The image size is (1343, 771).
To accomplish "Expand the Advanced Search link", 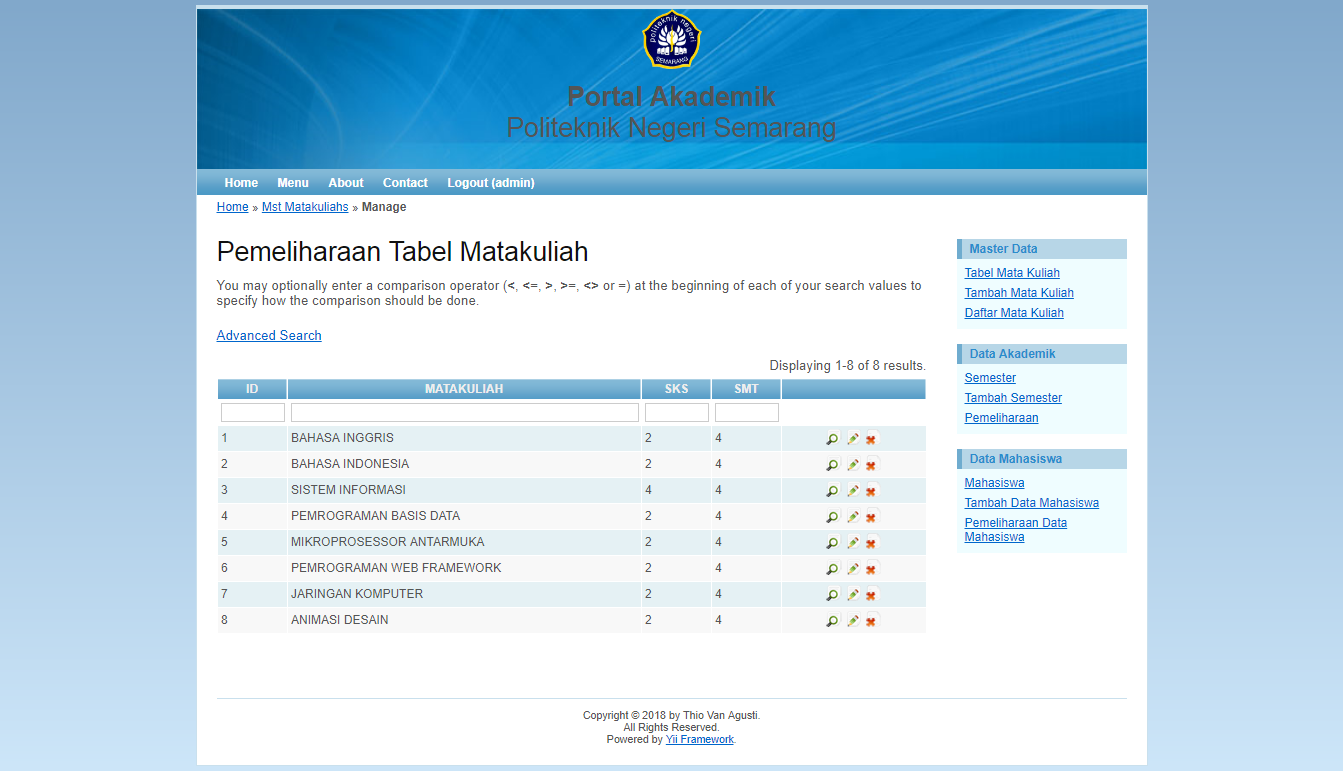I will (269, 336).
